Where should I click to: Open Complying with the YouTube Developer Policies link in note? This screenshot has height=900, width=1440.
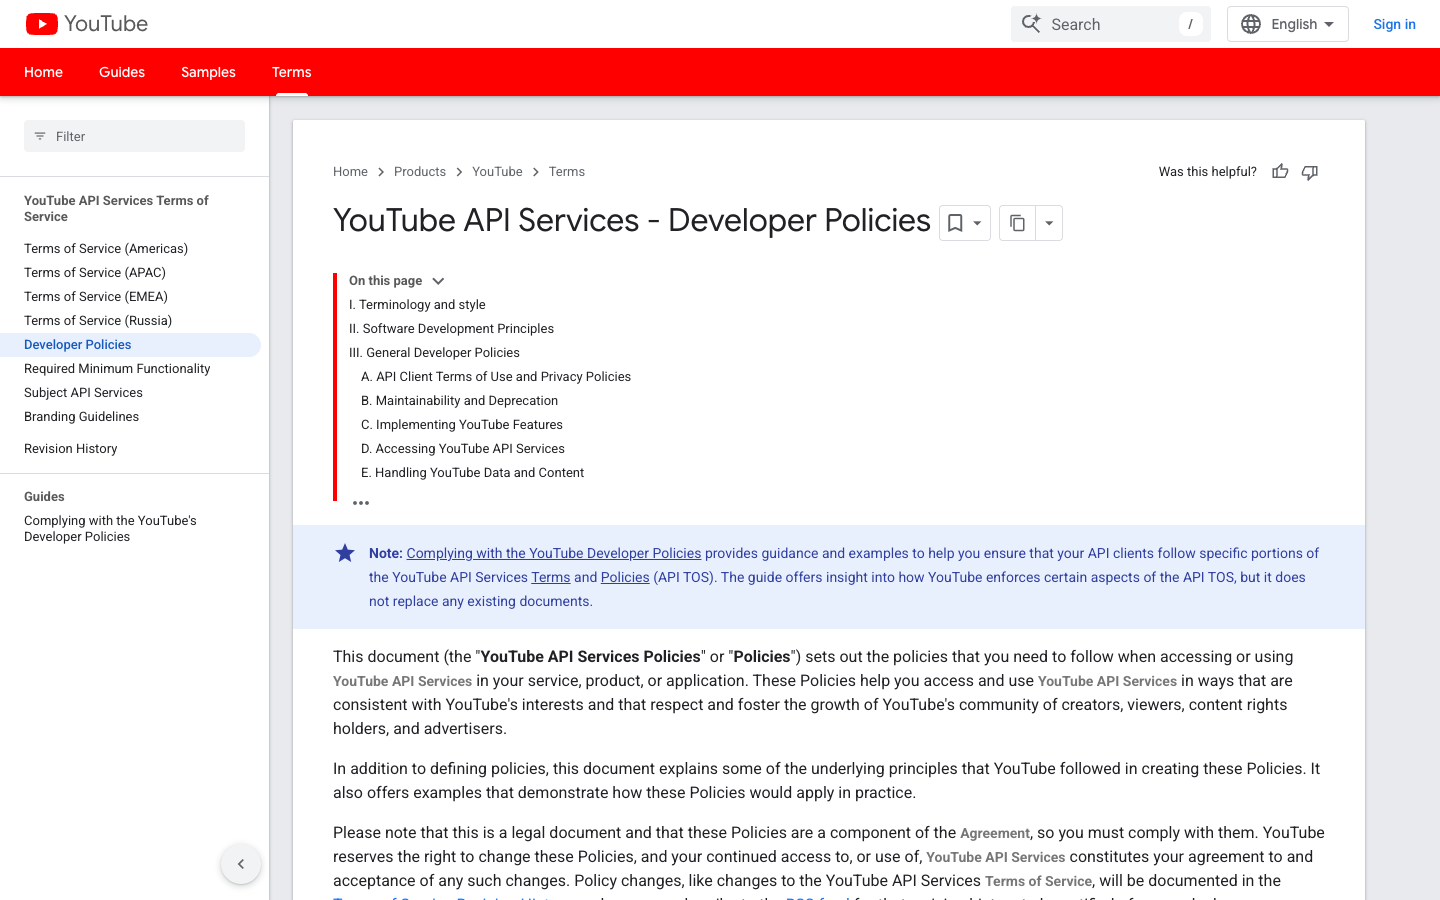pyautogui.click(x=554, y=553)
